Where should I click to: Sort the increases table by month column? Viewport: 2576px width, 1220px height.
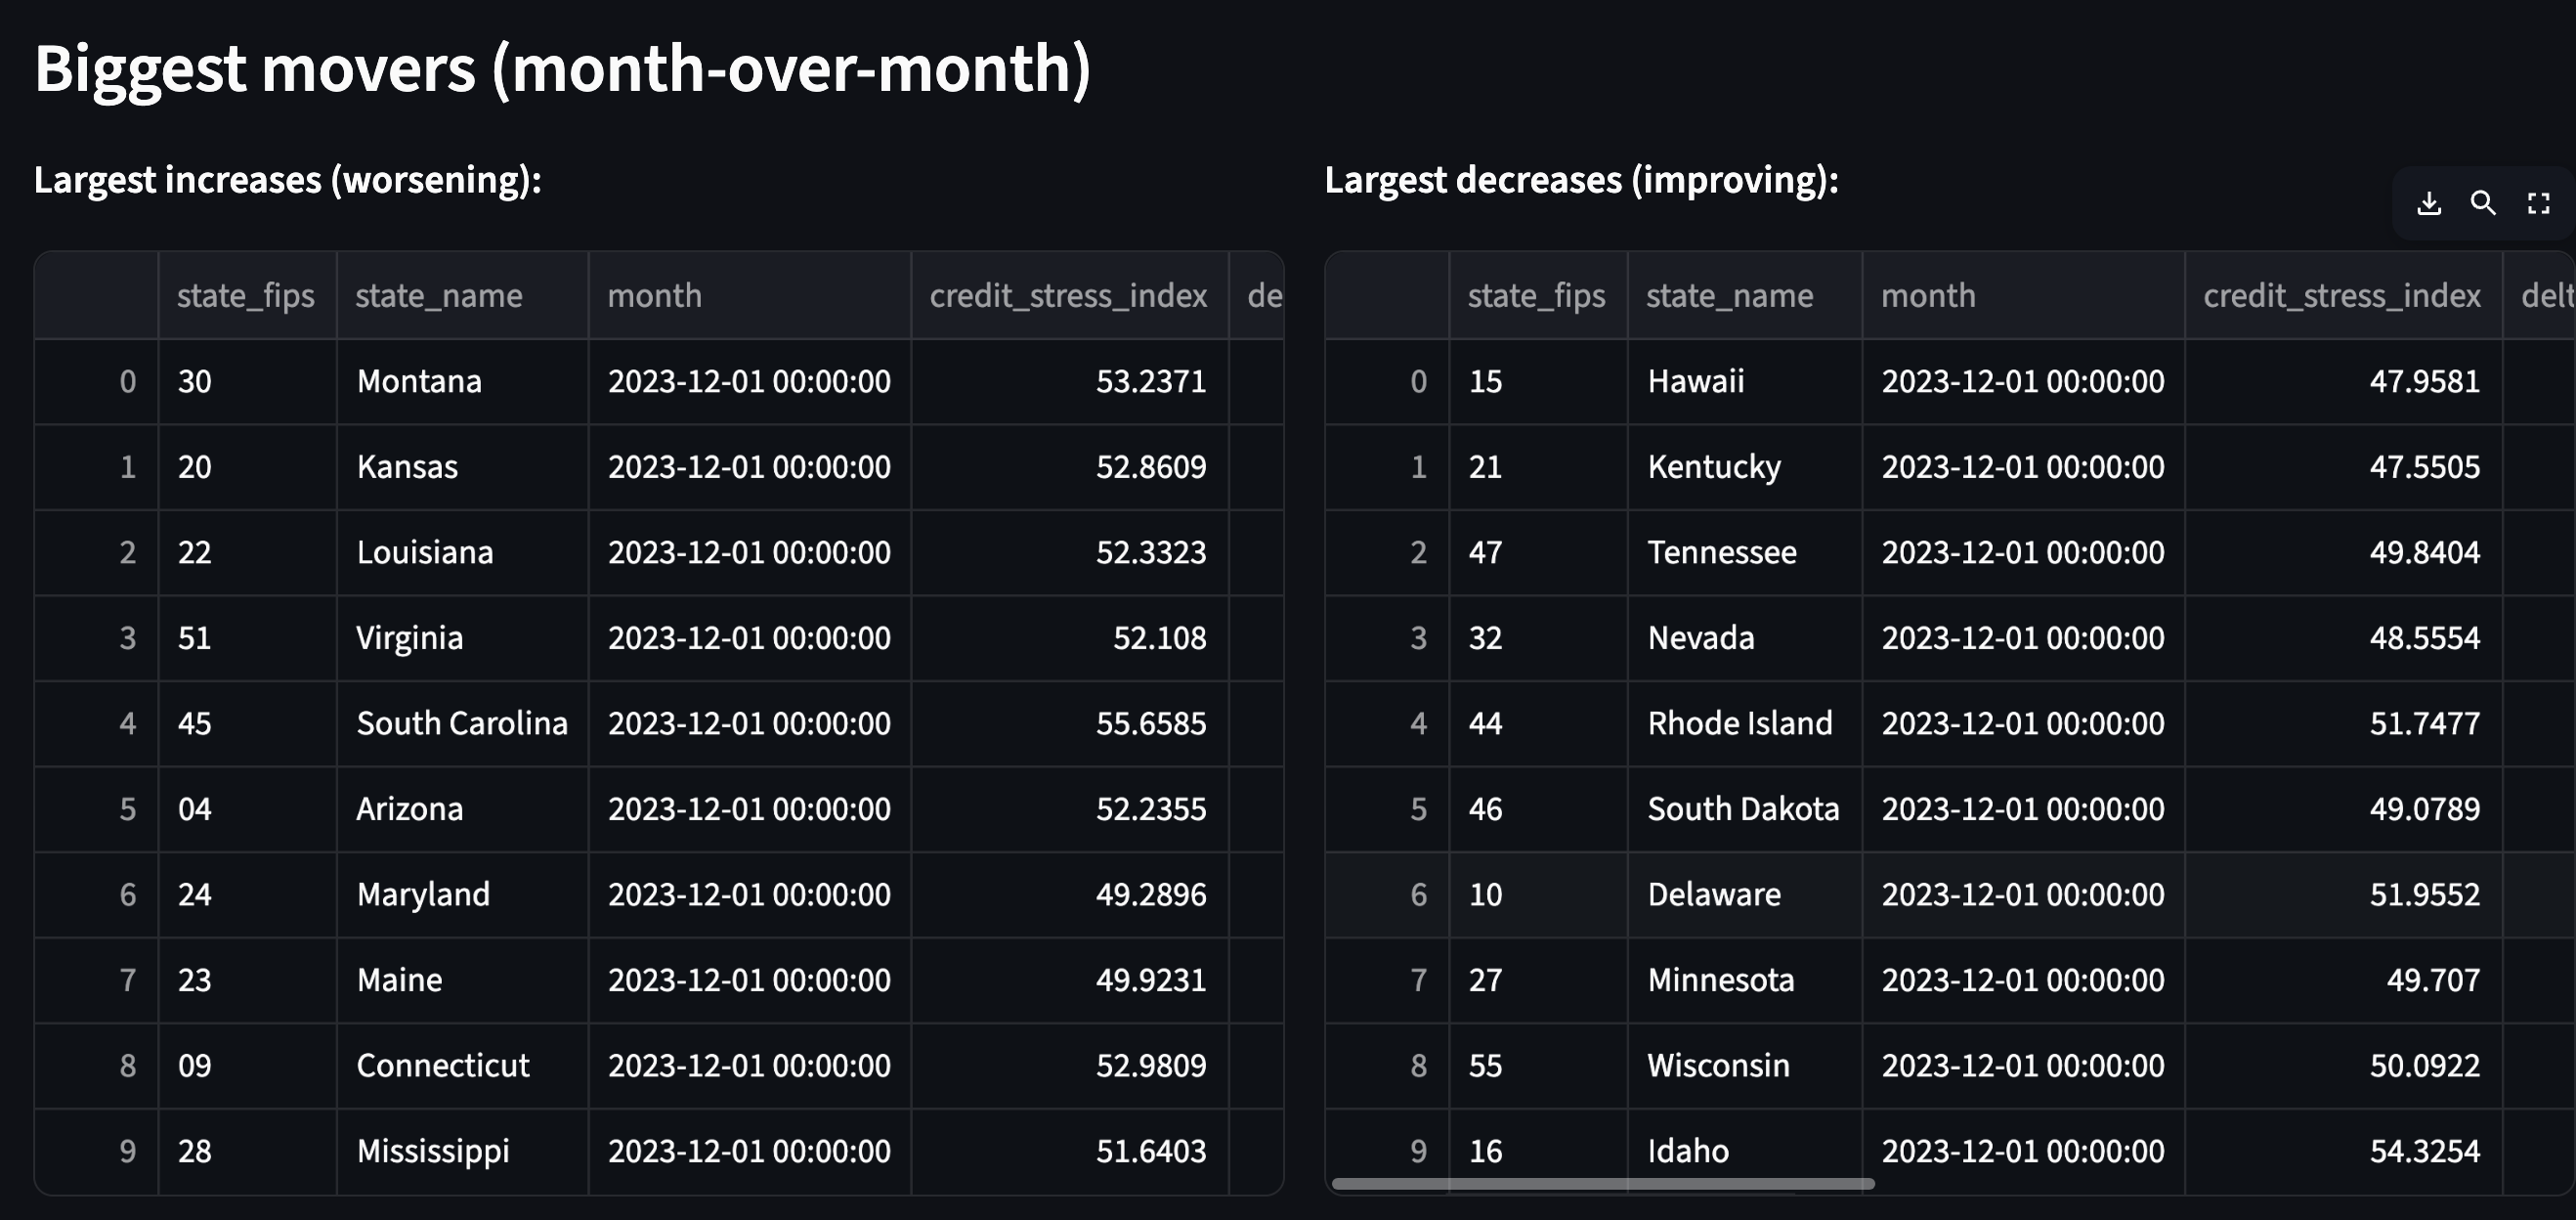(655, 294)
